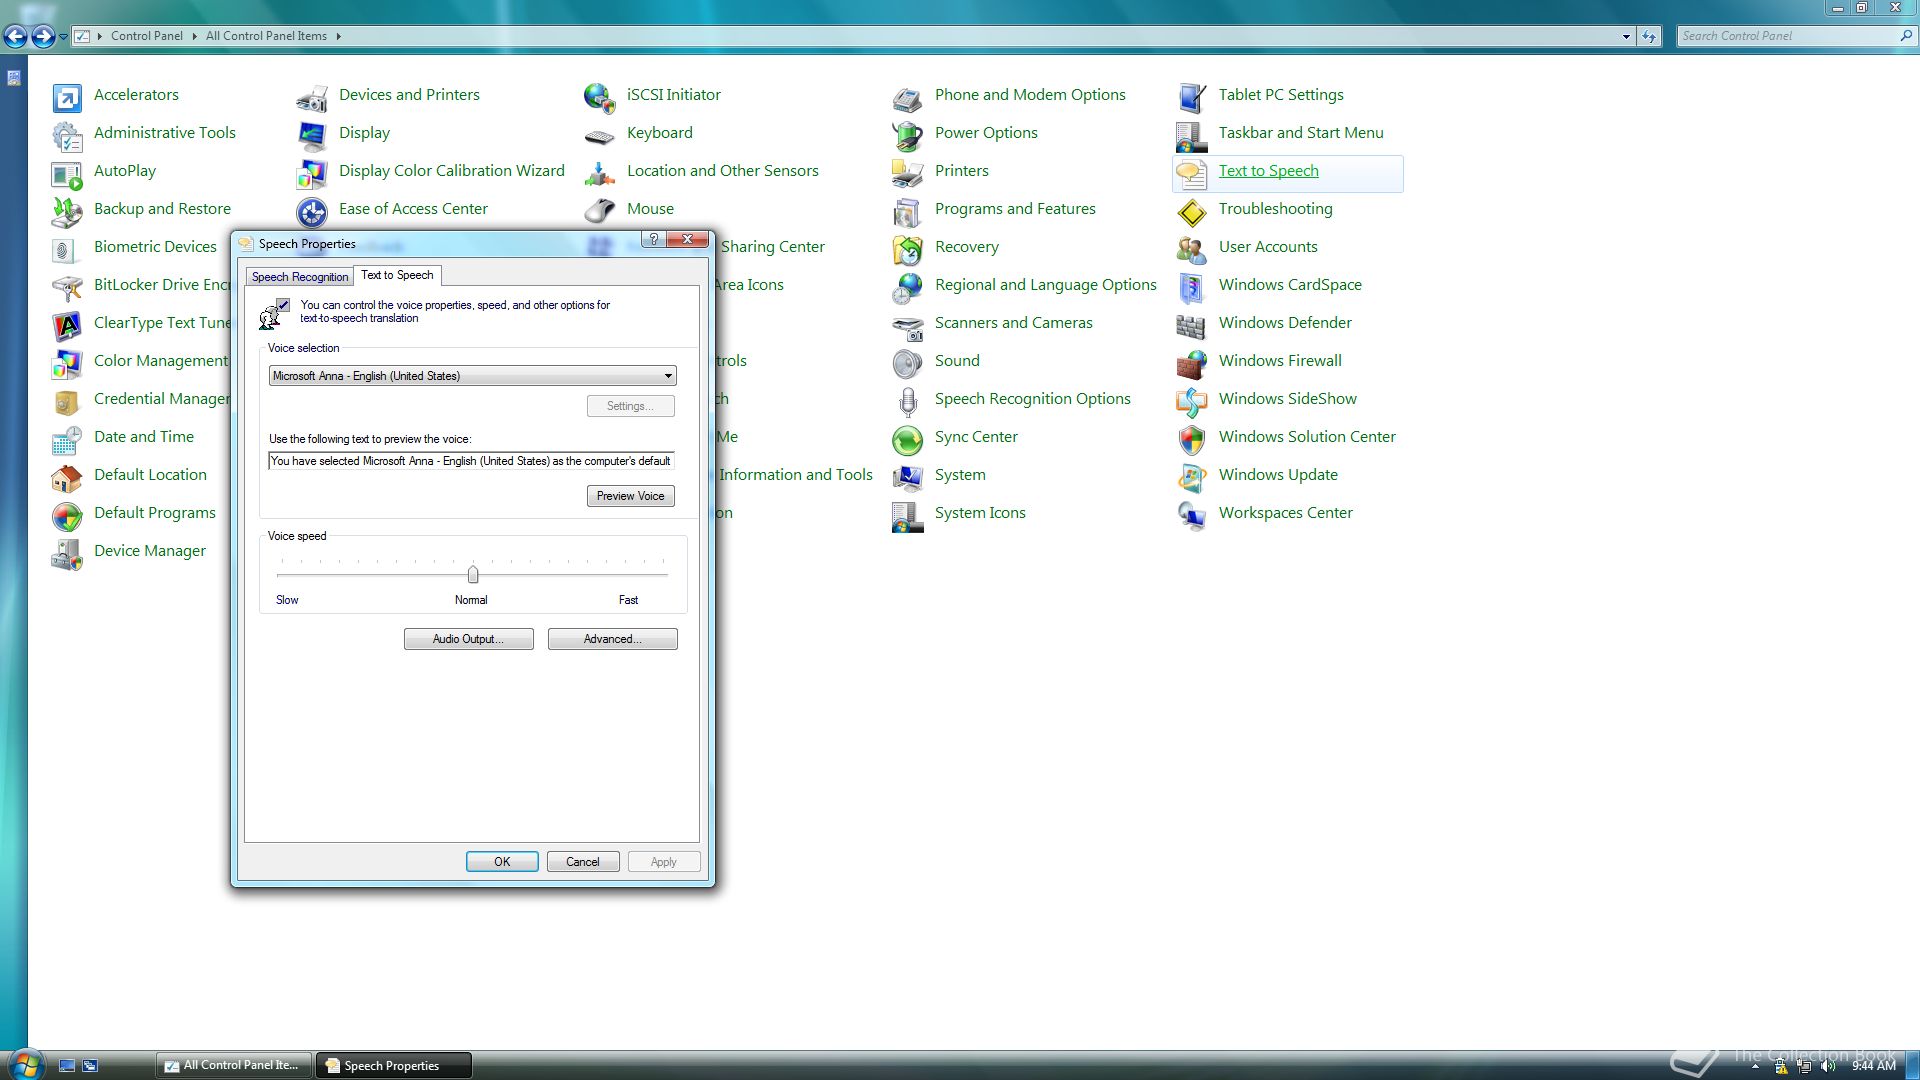Click the Display monitor icon
Viewport: 1920px width, 1080px height.
[x=311, y=135]
